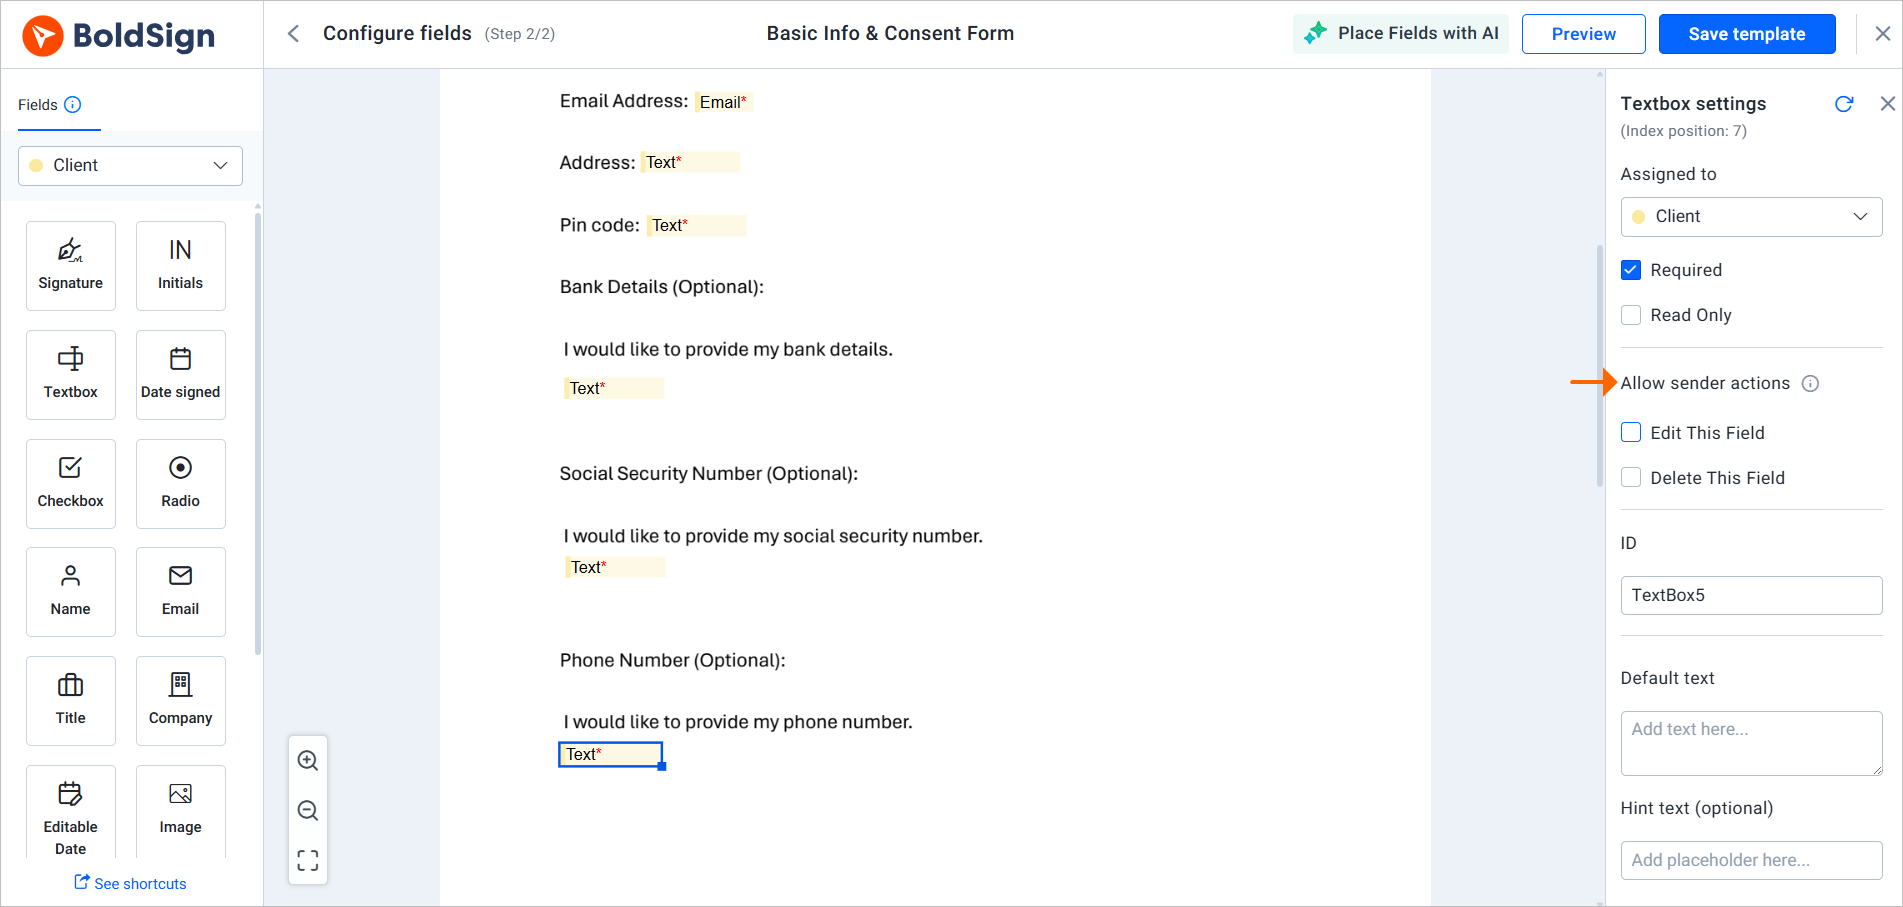This screenshot has width=1903, height=907.
Task: Fit document to screen icon
Action: (x=308, y=861)
